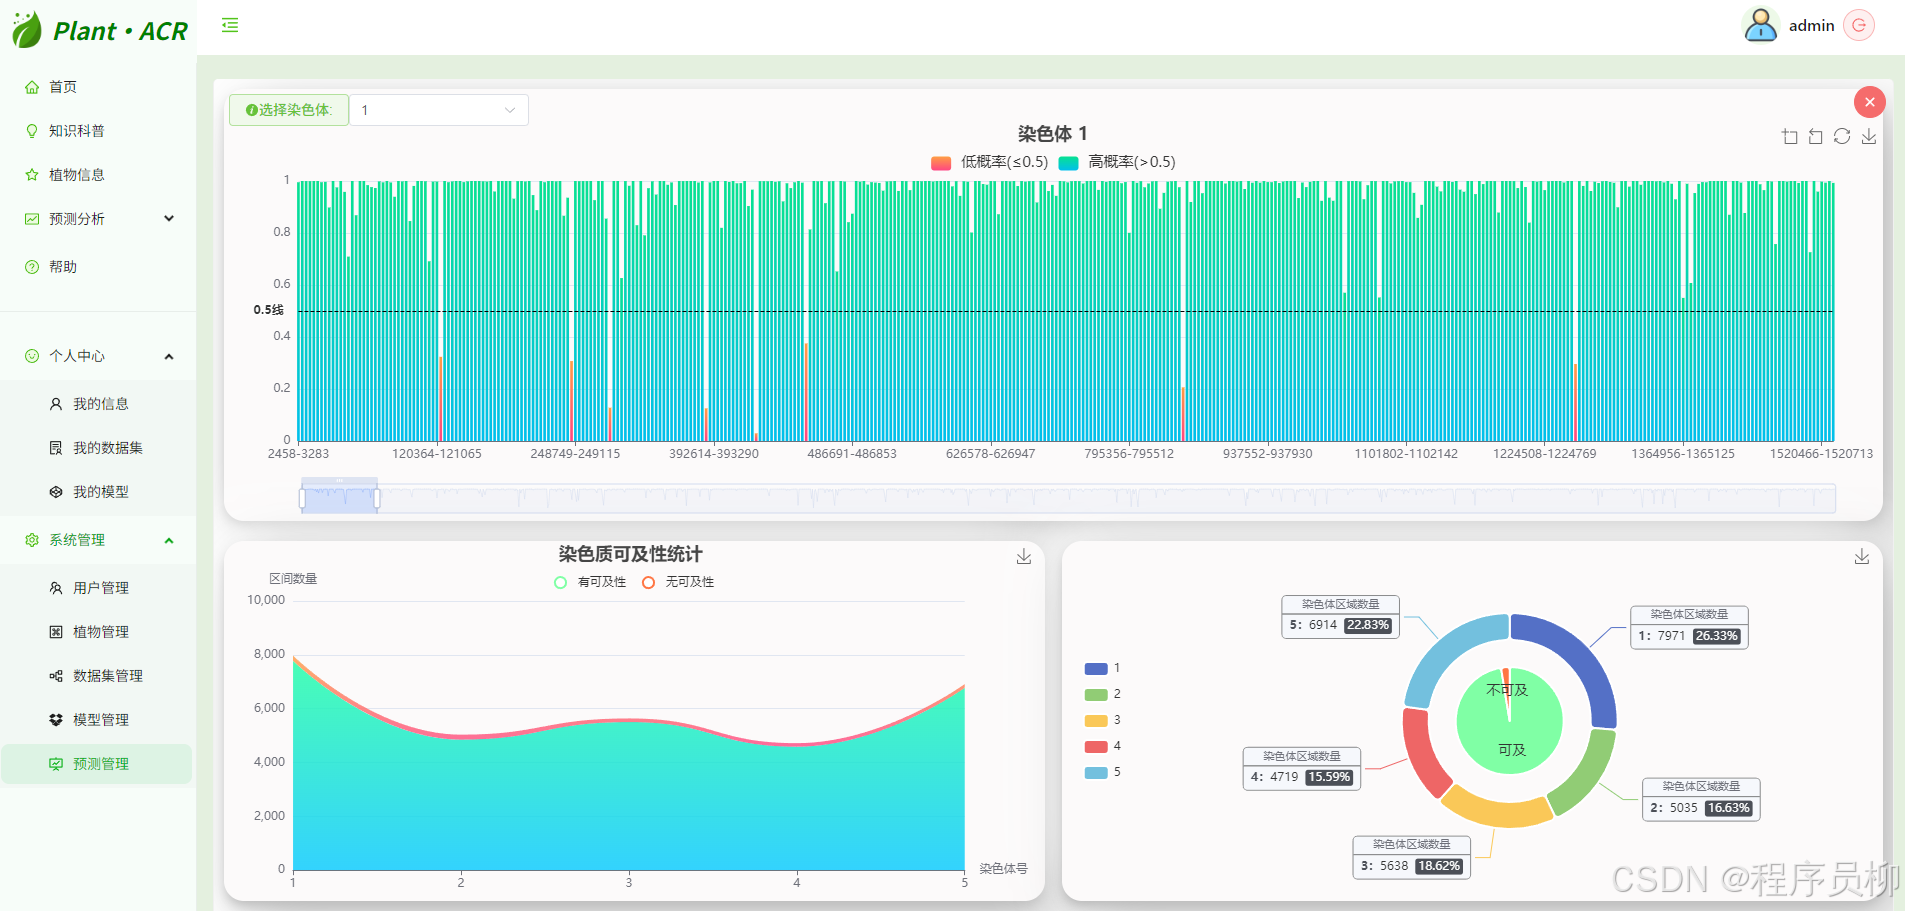Viewport: 1905px width, 911px height.
Task: Collapse the sidebar with the hamburger icon
Action: (230, 25)
